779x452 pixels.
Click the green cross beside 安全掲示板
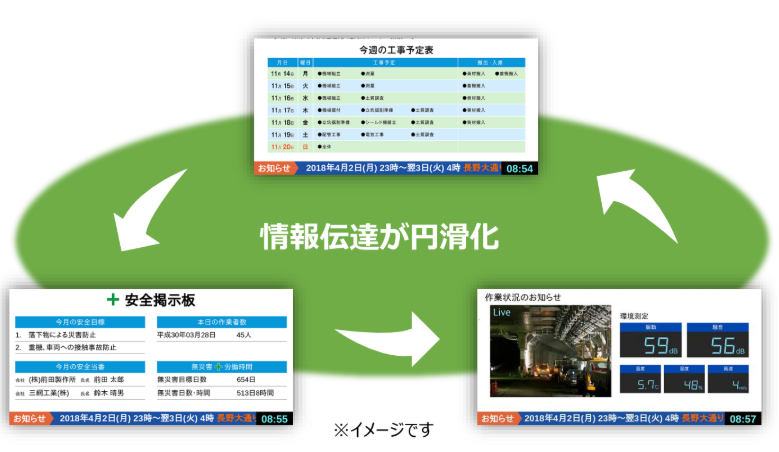113,300
